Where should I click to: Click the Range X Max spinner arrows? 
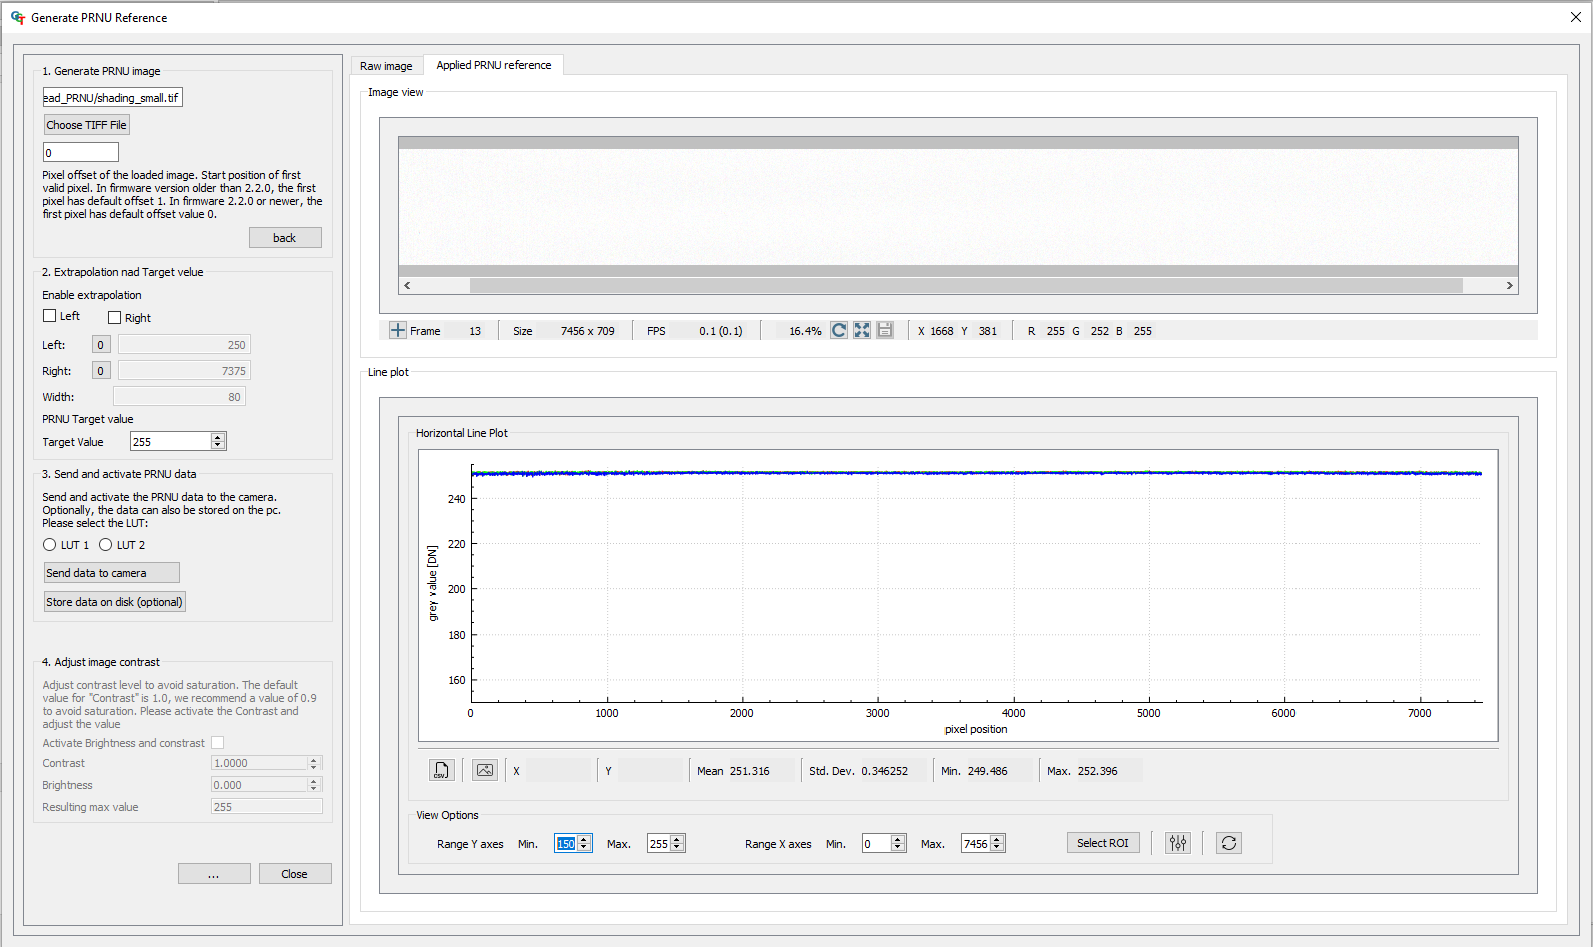click(997, 843)
